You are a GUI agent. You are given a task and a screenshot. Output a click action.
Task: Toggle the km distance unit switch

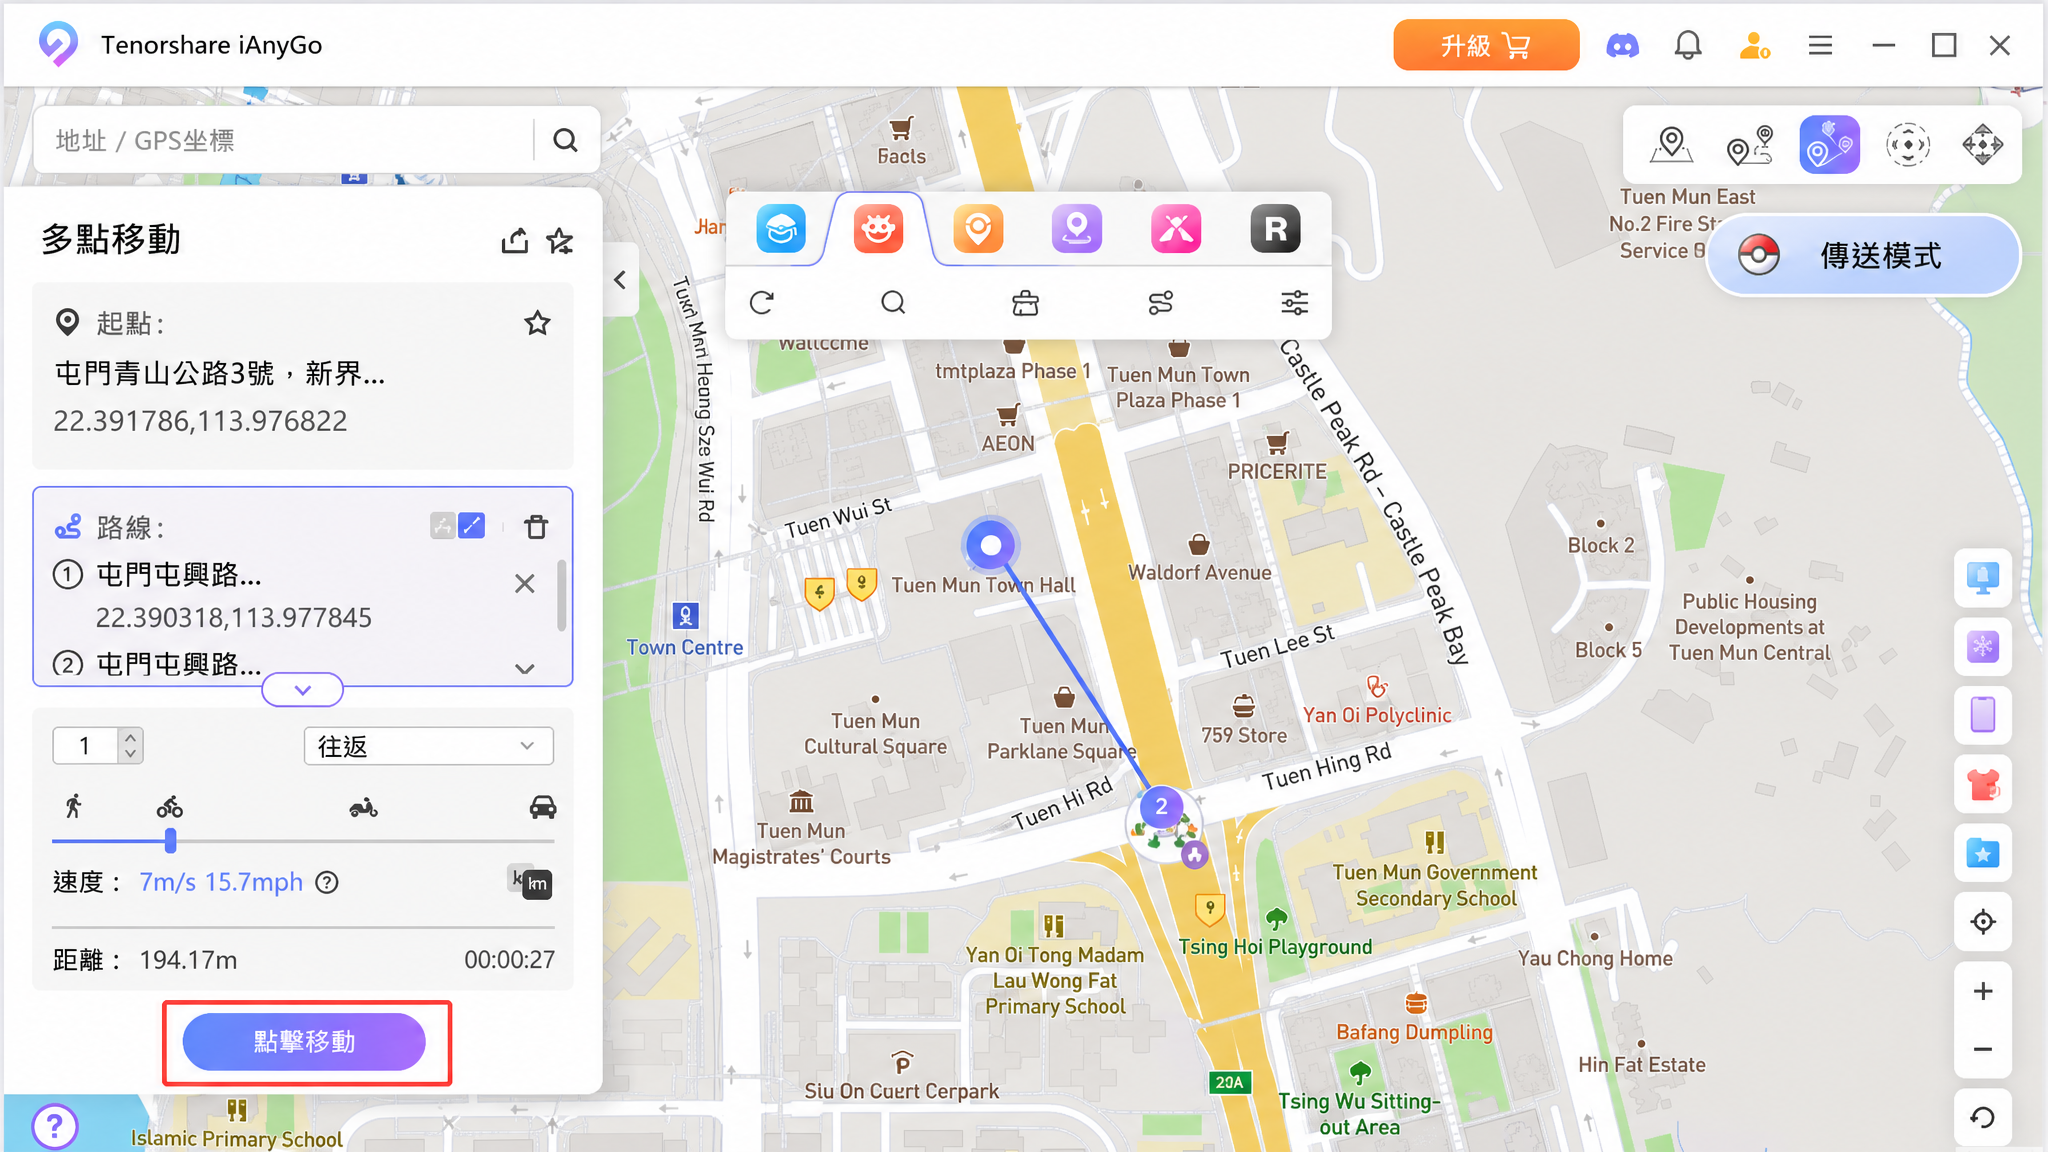coord(531,881)
